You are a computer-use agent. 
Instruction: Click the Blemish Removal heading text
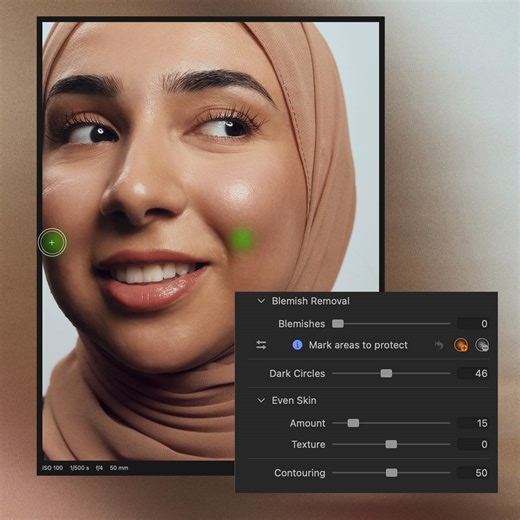pos(311,301)
